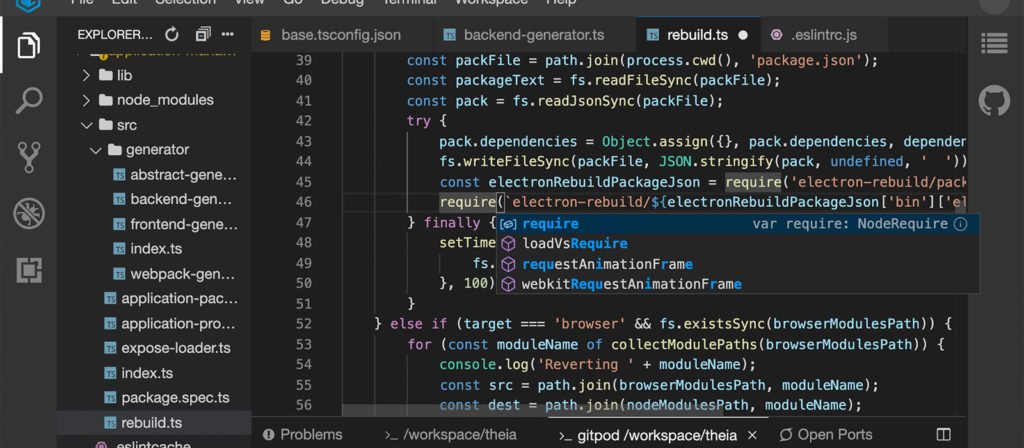Select the src folder name
This screenshot has width=1024, height=448.
[127, 125]
